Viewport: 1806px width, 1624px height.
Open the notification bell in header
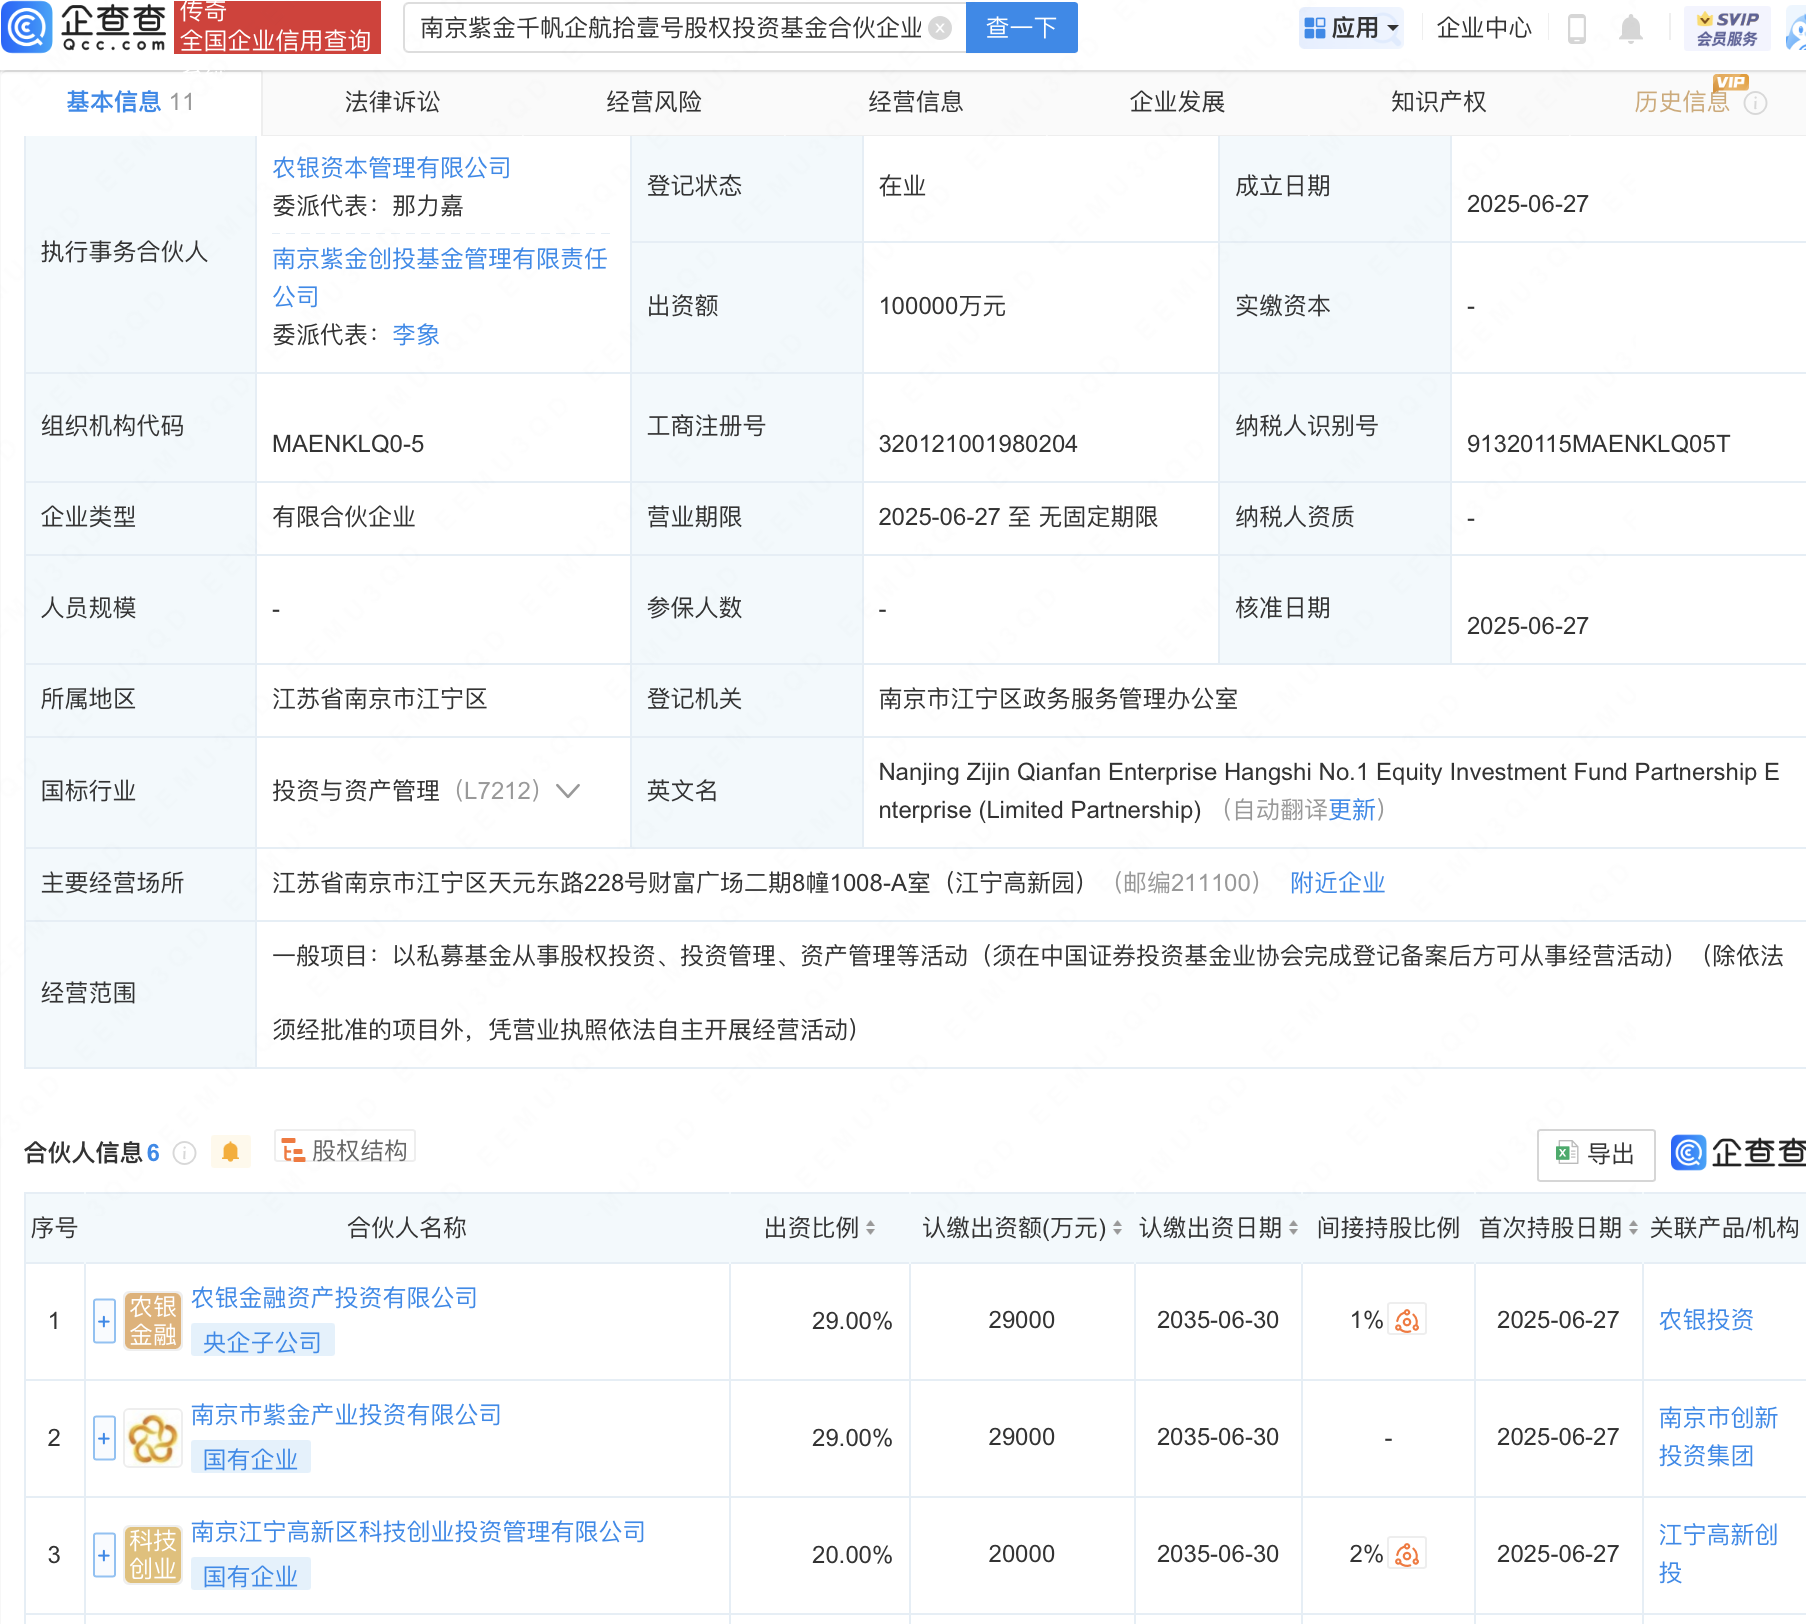pos(1631,28)
